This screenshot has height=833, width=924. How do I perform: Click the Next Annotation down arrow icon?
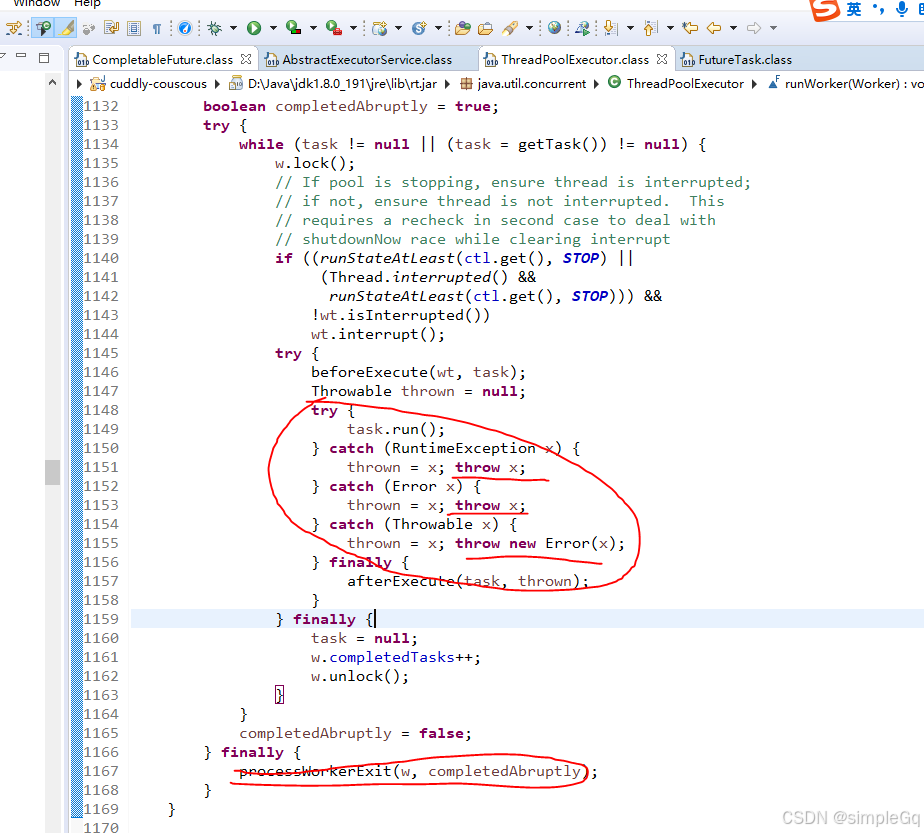click(611, 28)
